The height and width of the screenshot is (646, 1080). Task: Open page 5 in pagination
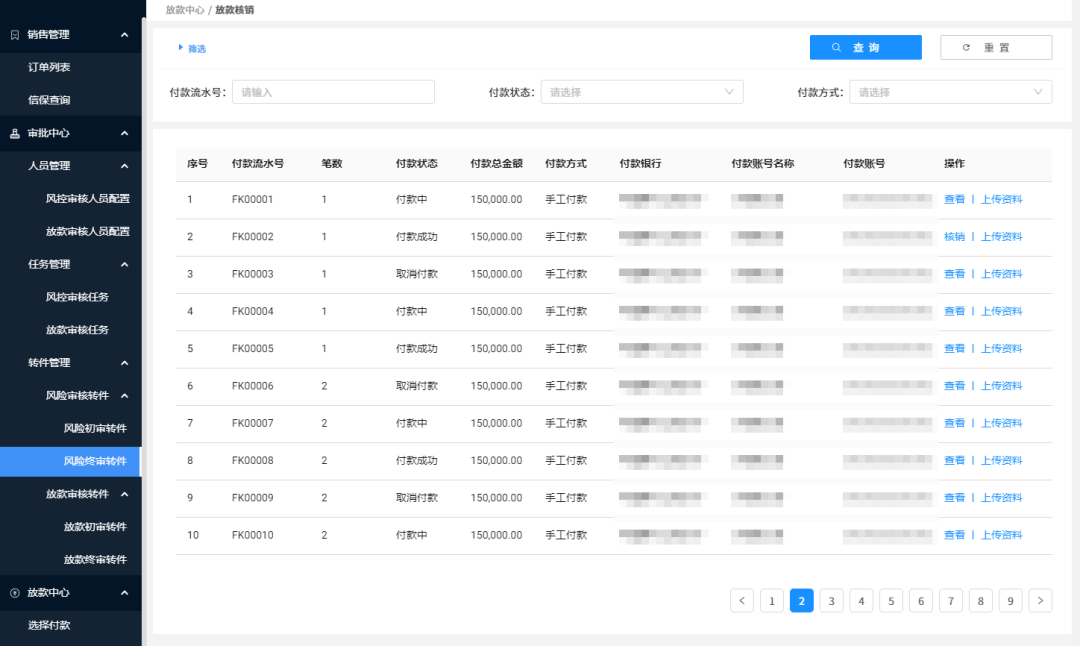click(x=891, y=600)
